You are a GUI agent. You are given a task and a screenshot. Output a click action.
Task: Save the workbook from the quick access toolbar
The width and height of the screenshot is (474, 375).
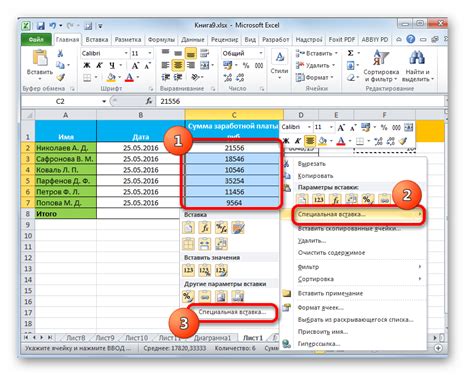point(41,26)
